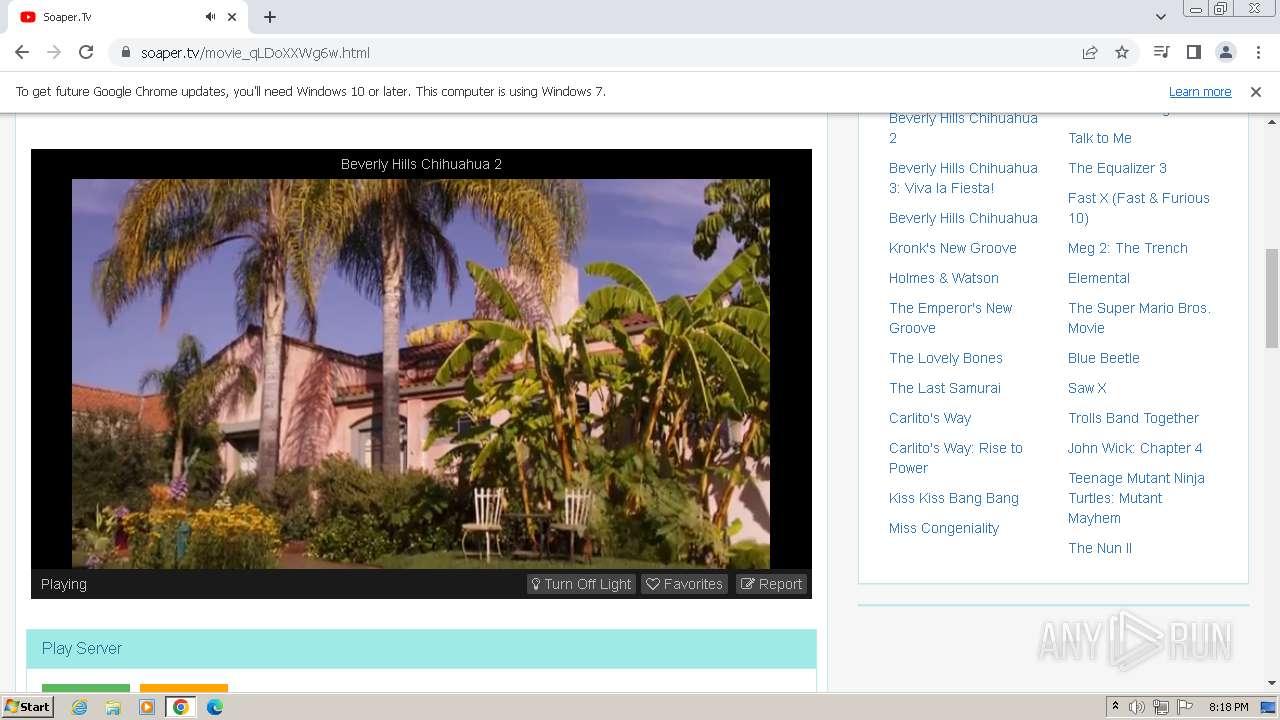The width and height of the screenshot is (1280, 720).
Task: Close the Soaper.Tv browser tab
Action: [232, 17]
